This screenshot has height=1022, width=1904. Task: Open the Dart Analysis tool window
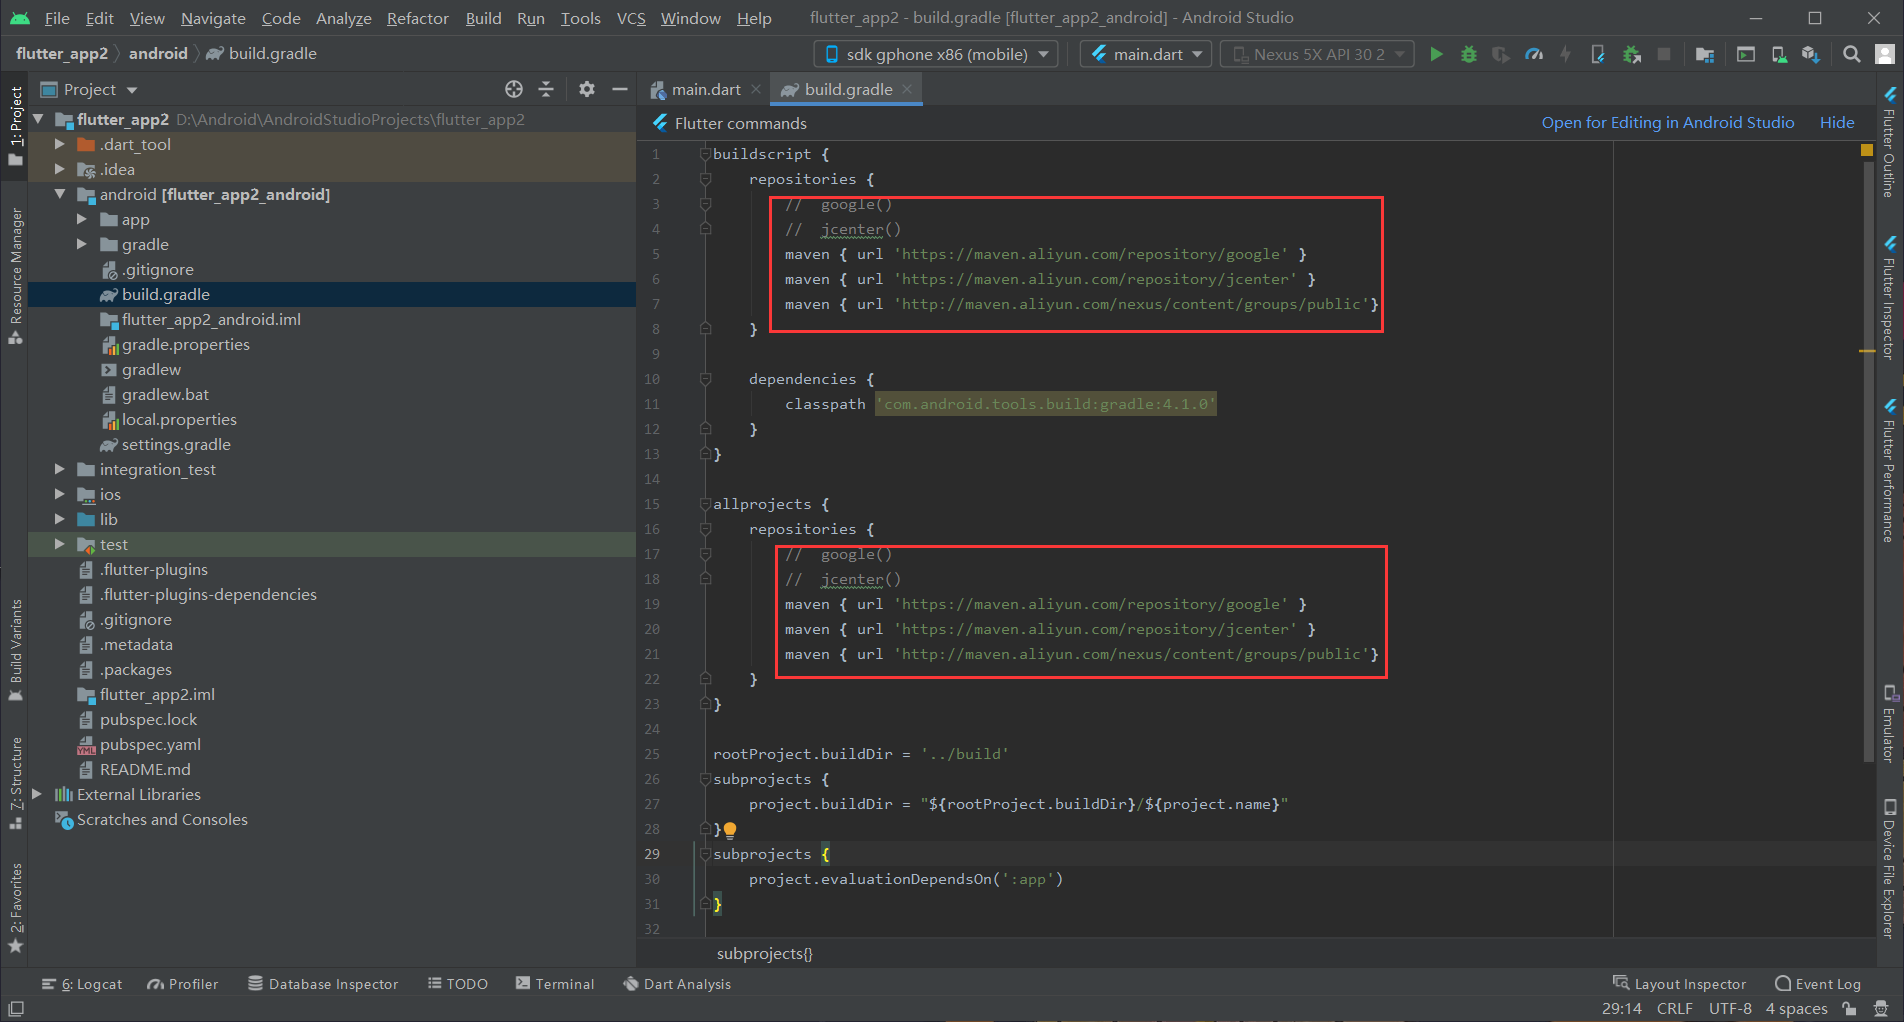click(x=677, y=984)
